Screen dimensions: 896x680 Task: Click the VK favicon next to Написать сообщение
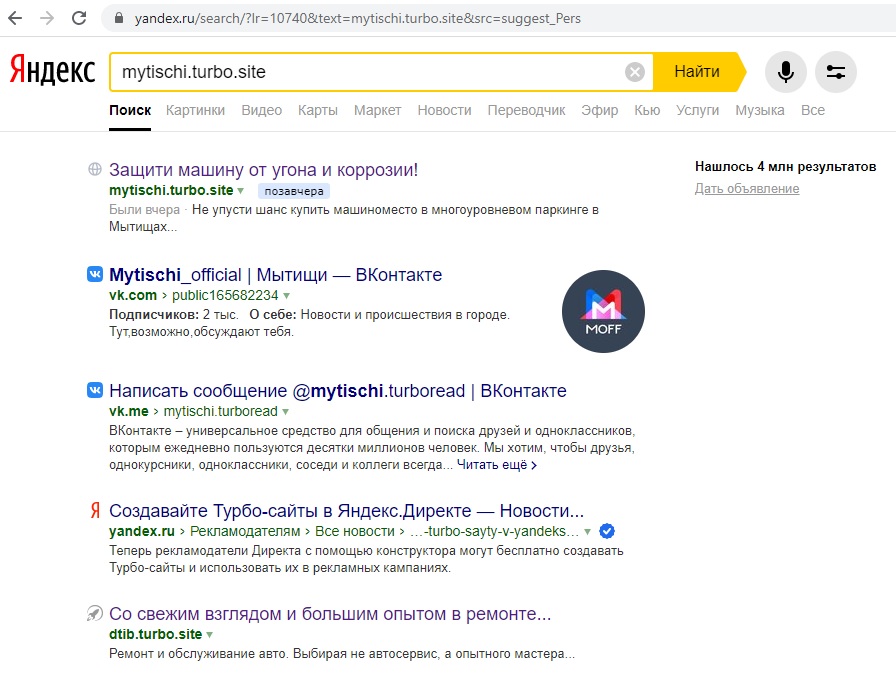click(95, 390)
